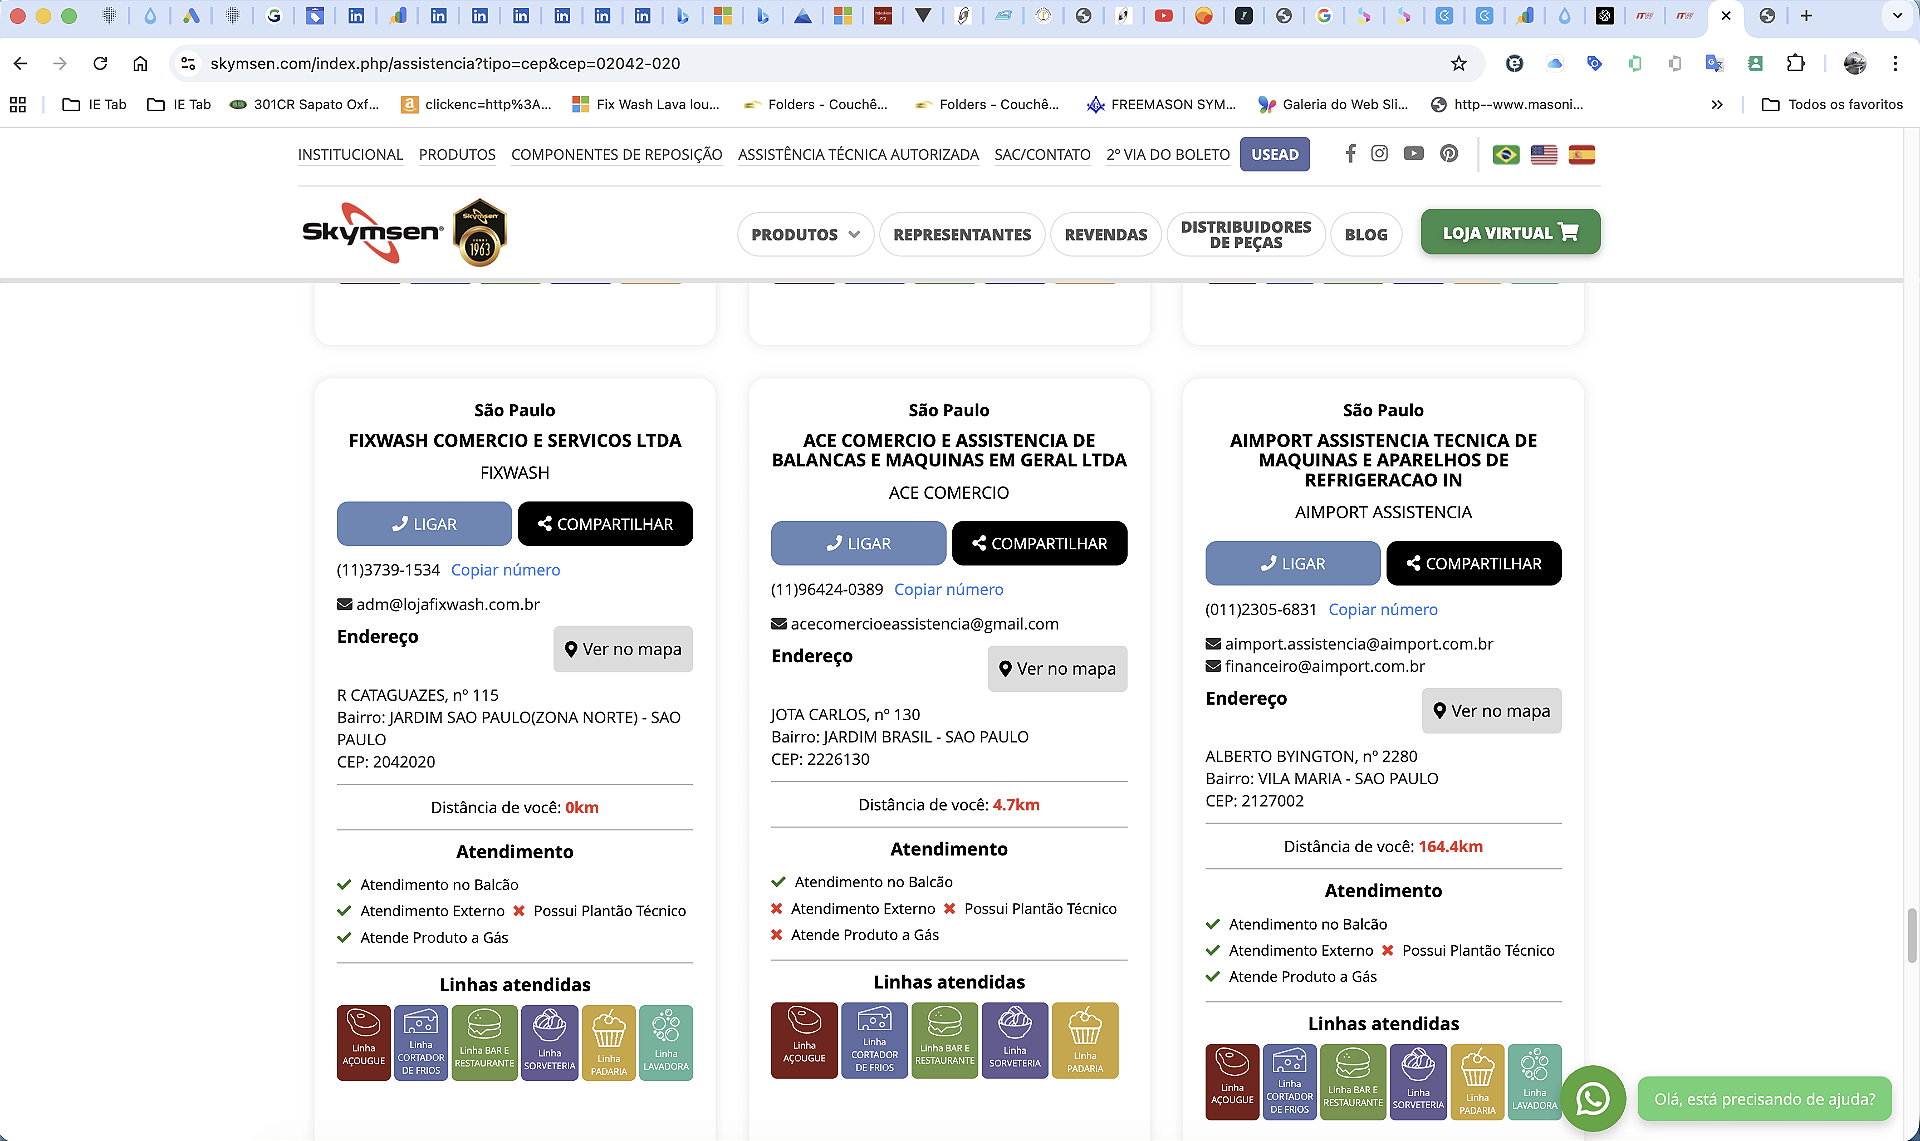Screen dimensions: 1920x1141
Task: Select Linha Sorveteria in FIXWASH card
Action: click(x=550, y=1043)
